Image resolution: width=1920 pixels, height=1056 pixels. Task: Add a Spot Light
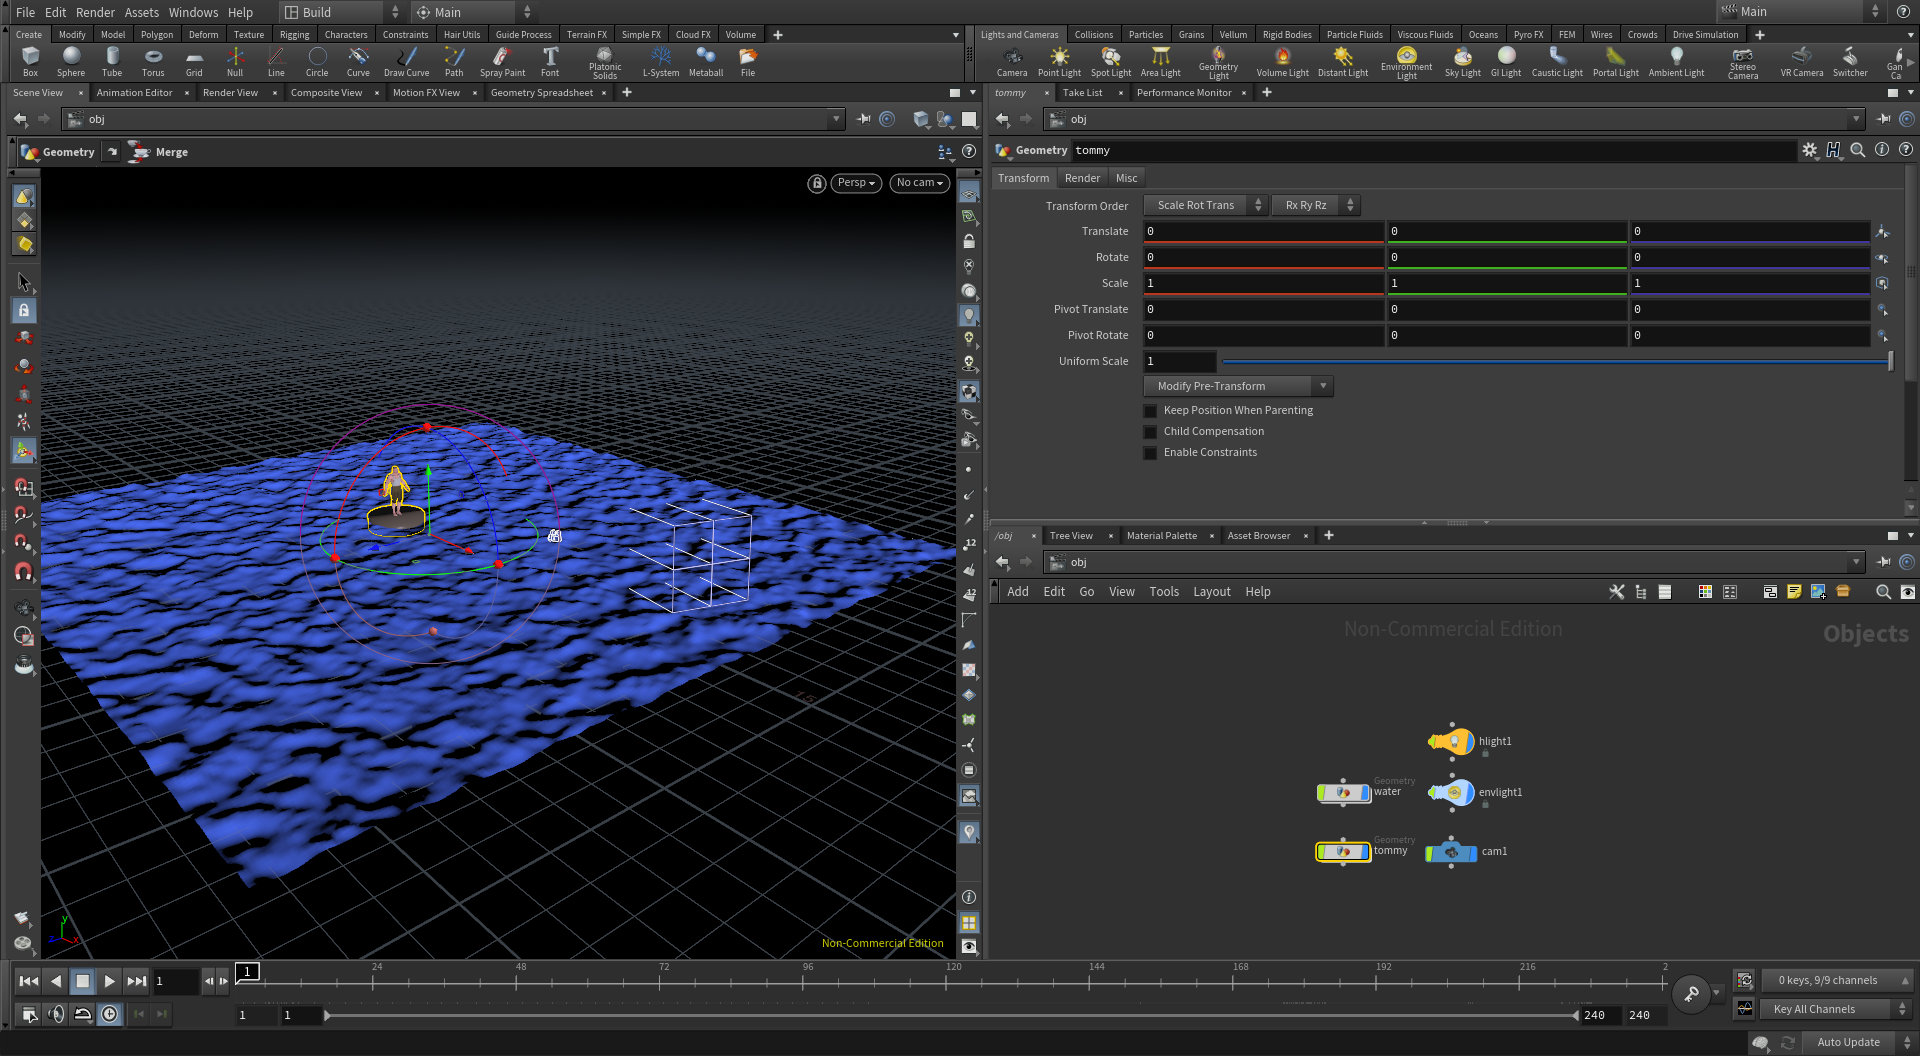(1111, 61)
